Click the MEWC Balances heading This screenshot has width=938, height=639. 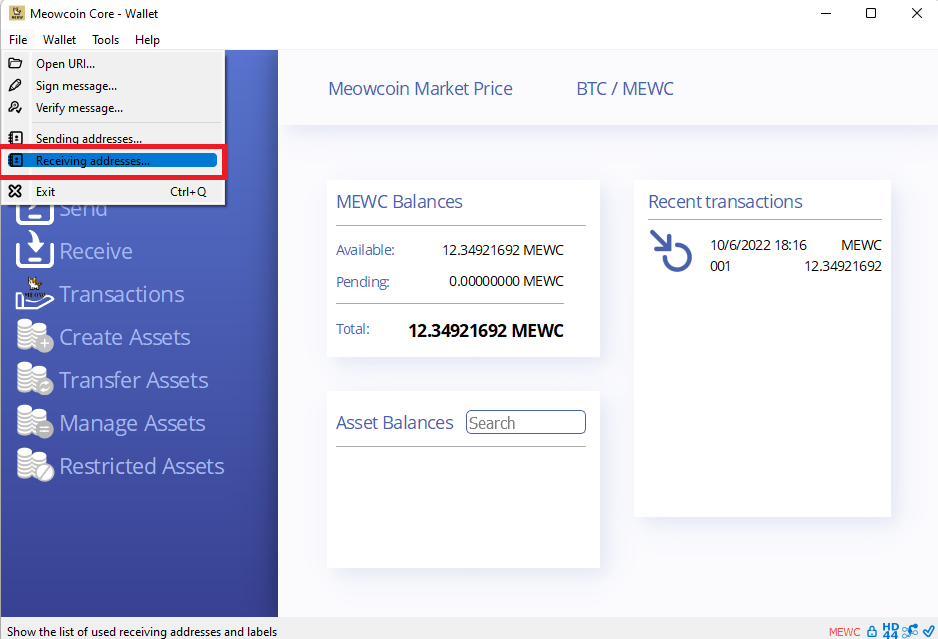coord(399,202)
